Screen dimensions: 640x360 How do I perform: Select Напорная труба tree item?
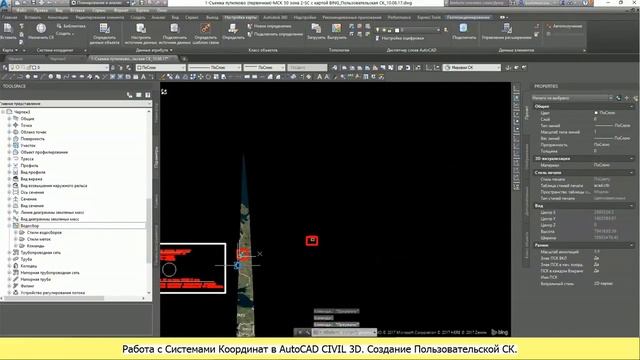point(36,280)
